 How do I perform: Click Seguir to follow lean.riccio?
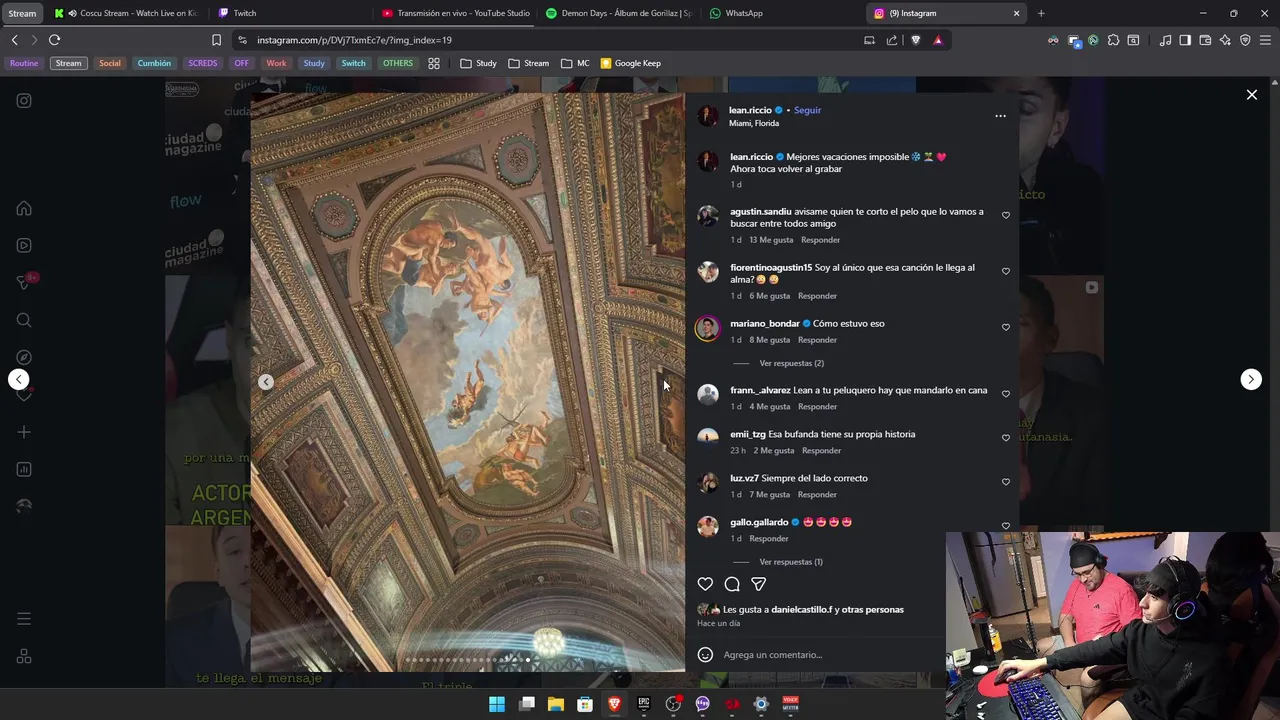pos(807,110)
